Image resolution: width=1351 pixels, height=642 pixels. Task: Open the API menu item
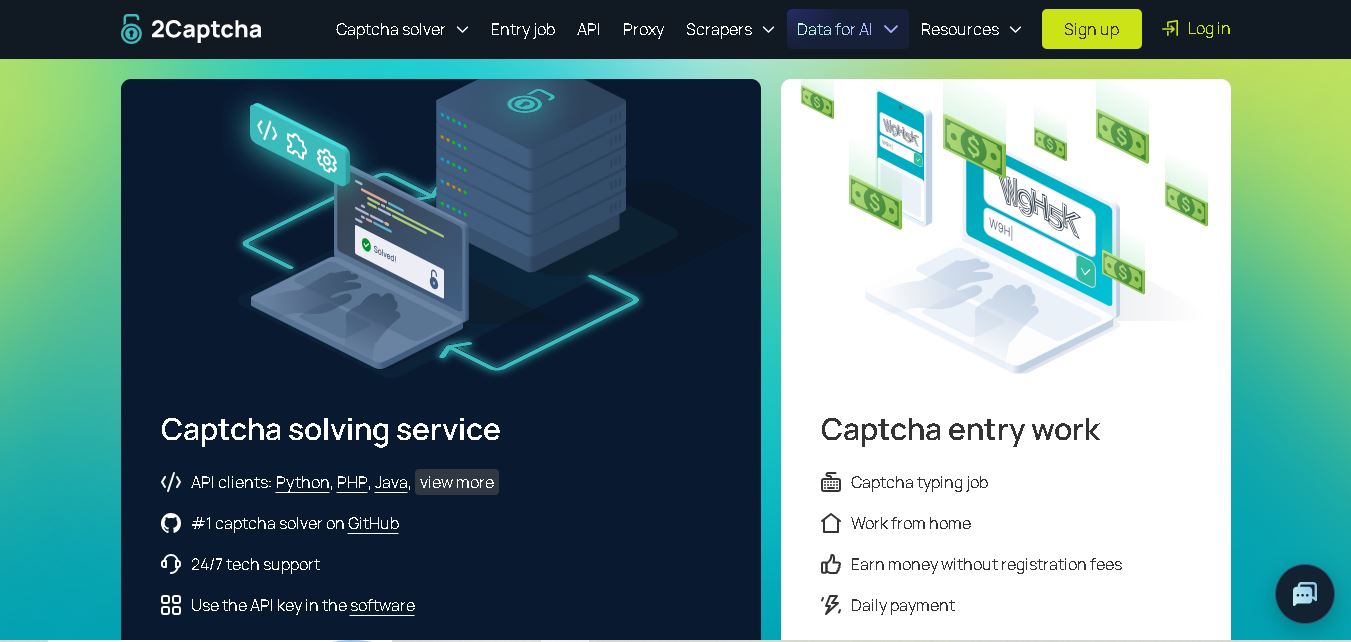pos(589,29)
